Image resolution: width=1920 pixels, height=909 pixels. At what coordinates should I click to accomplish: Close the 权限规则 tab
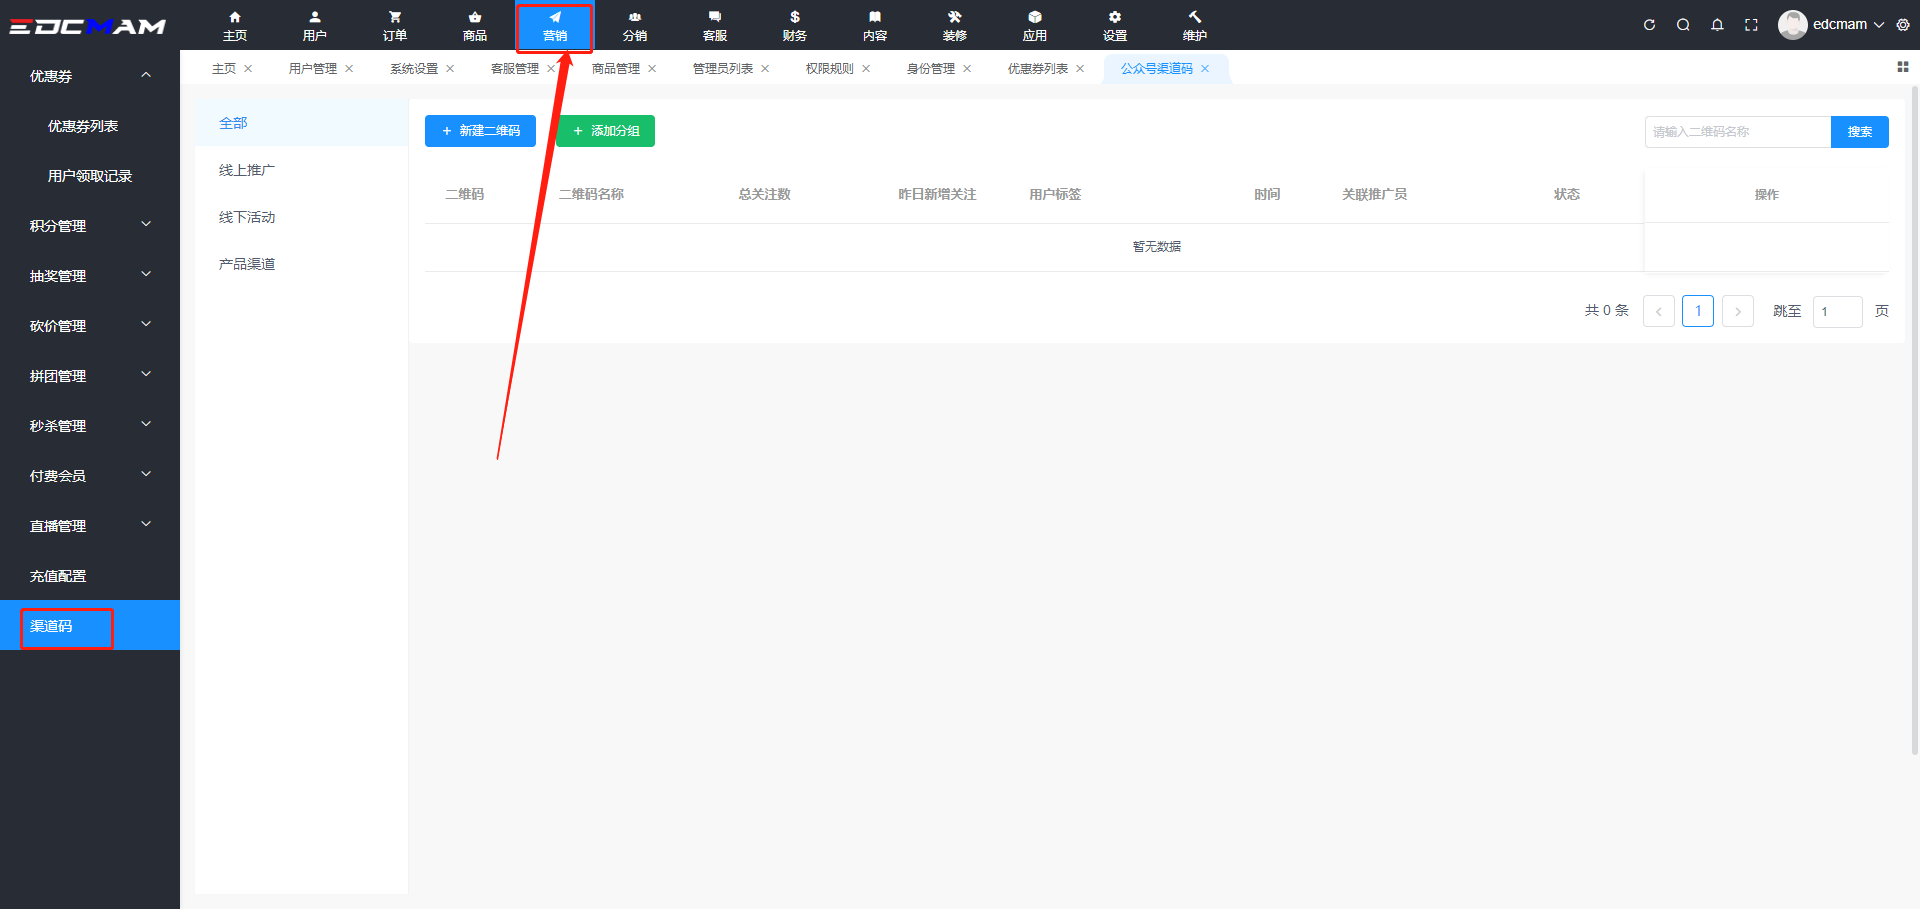866,69
